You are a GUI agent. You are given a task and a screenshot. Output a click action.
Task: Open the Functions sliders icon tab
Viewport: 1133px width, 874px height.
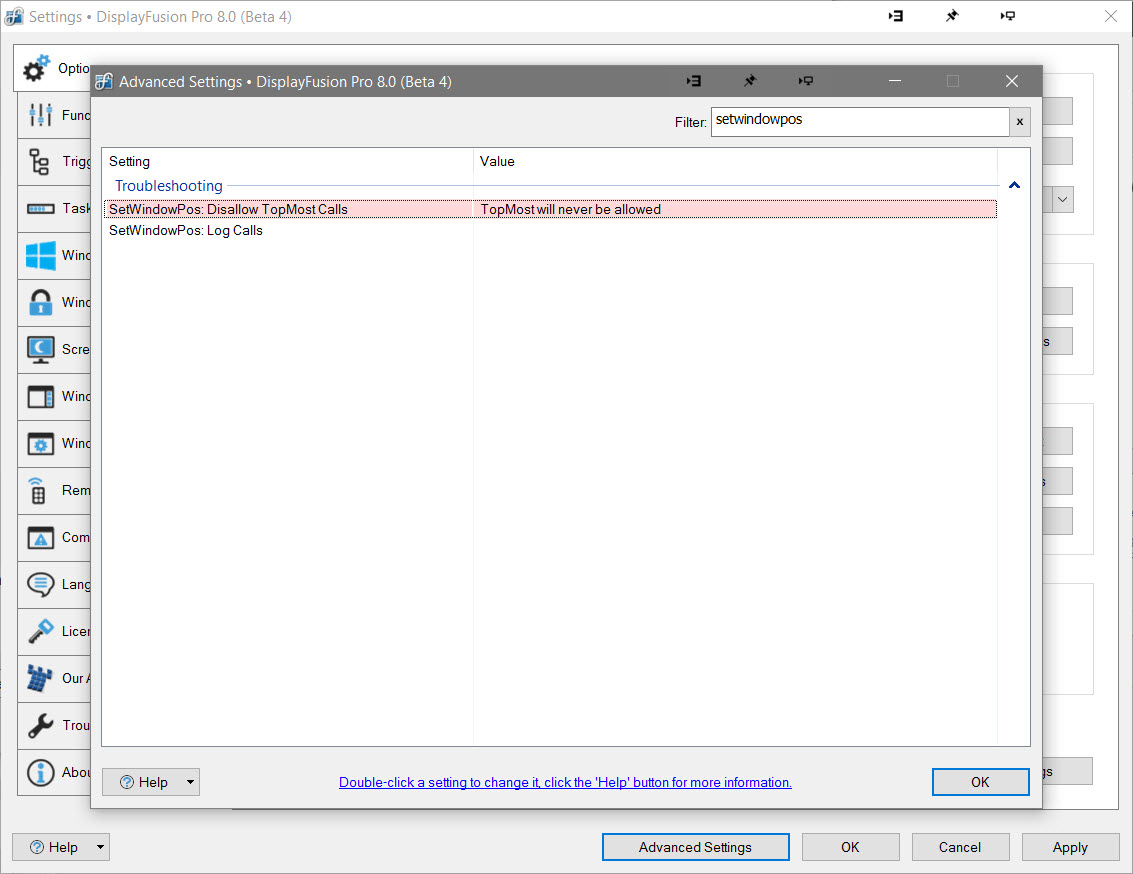(41, 115)
